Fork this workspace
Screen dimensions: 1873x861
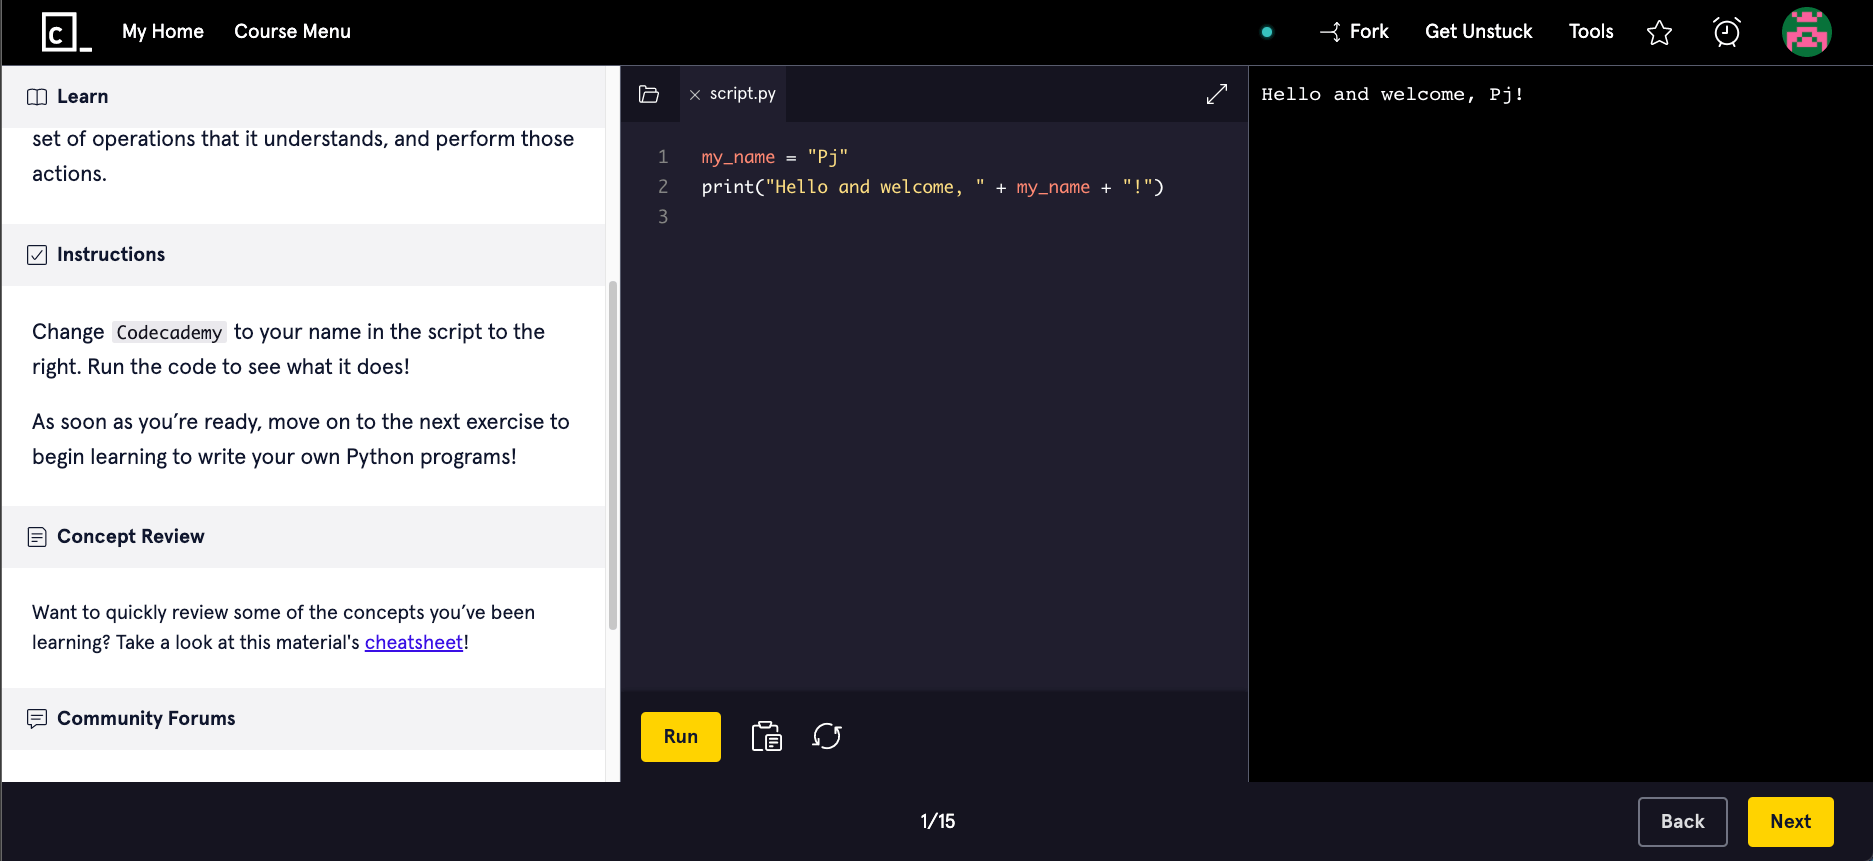tap(1354, 32)
